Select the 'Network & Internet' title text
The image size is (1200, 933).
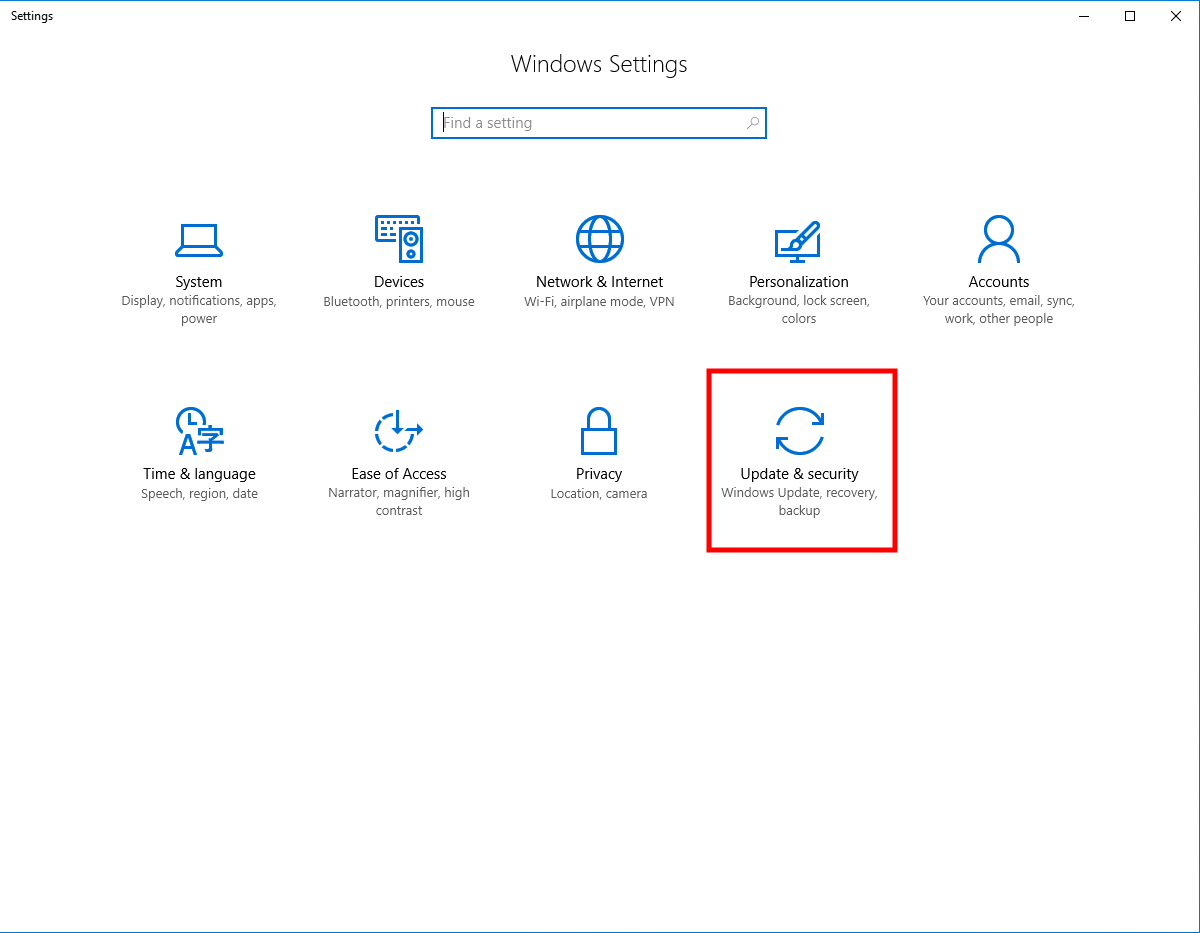[599, 282]
